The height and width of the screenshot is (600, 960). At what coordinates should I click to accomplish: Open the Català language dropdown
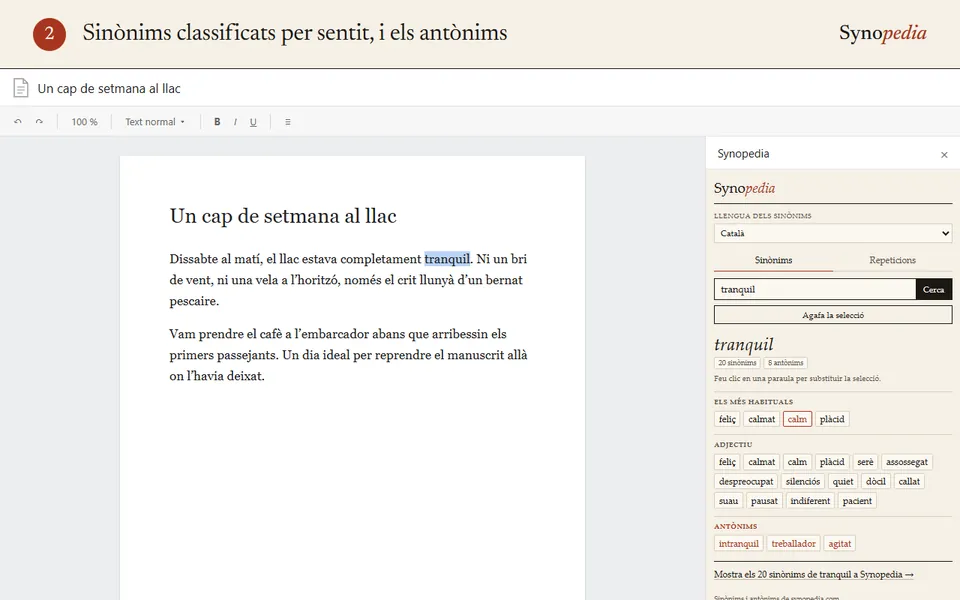[833, 233]
